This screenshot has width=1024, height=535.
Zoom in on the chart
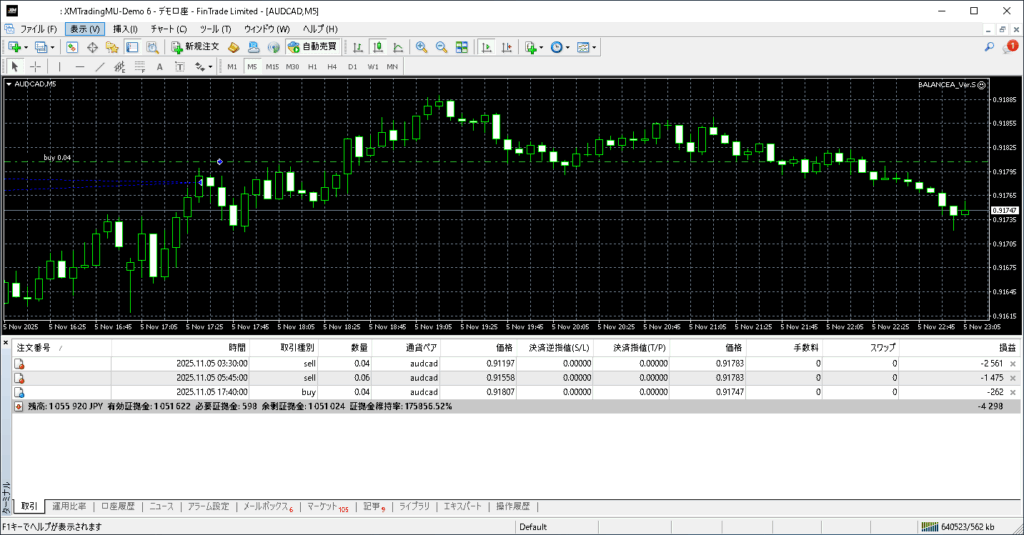pos(421,47)
